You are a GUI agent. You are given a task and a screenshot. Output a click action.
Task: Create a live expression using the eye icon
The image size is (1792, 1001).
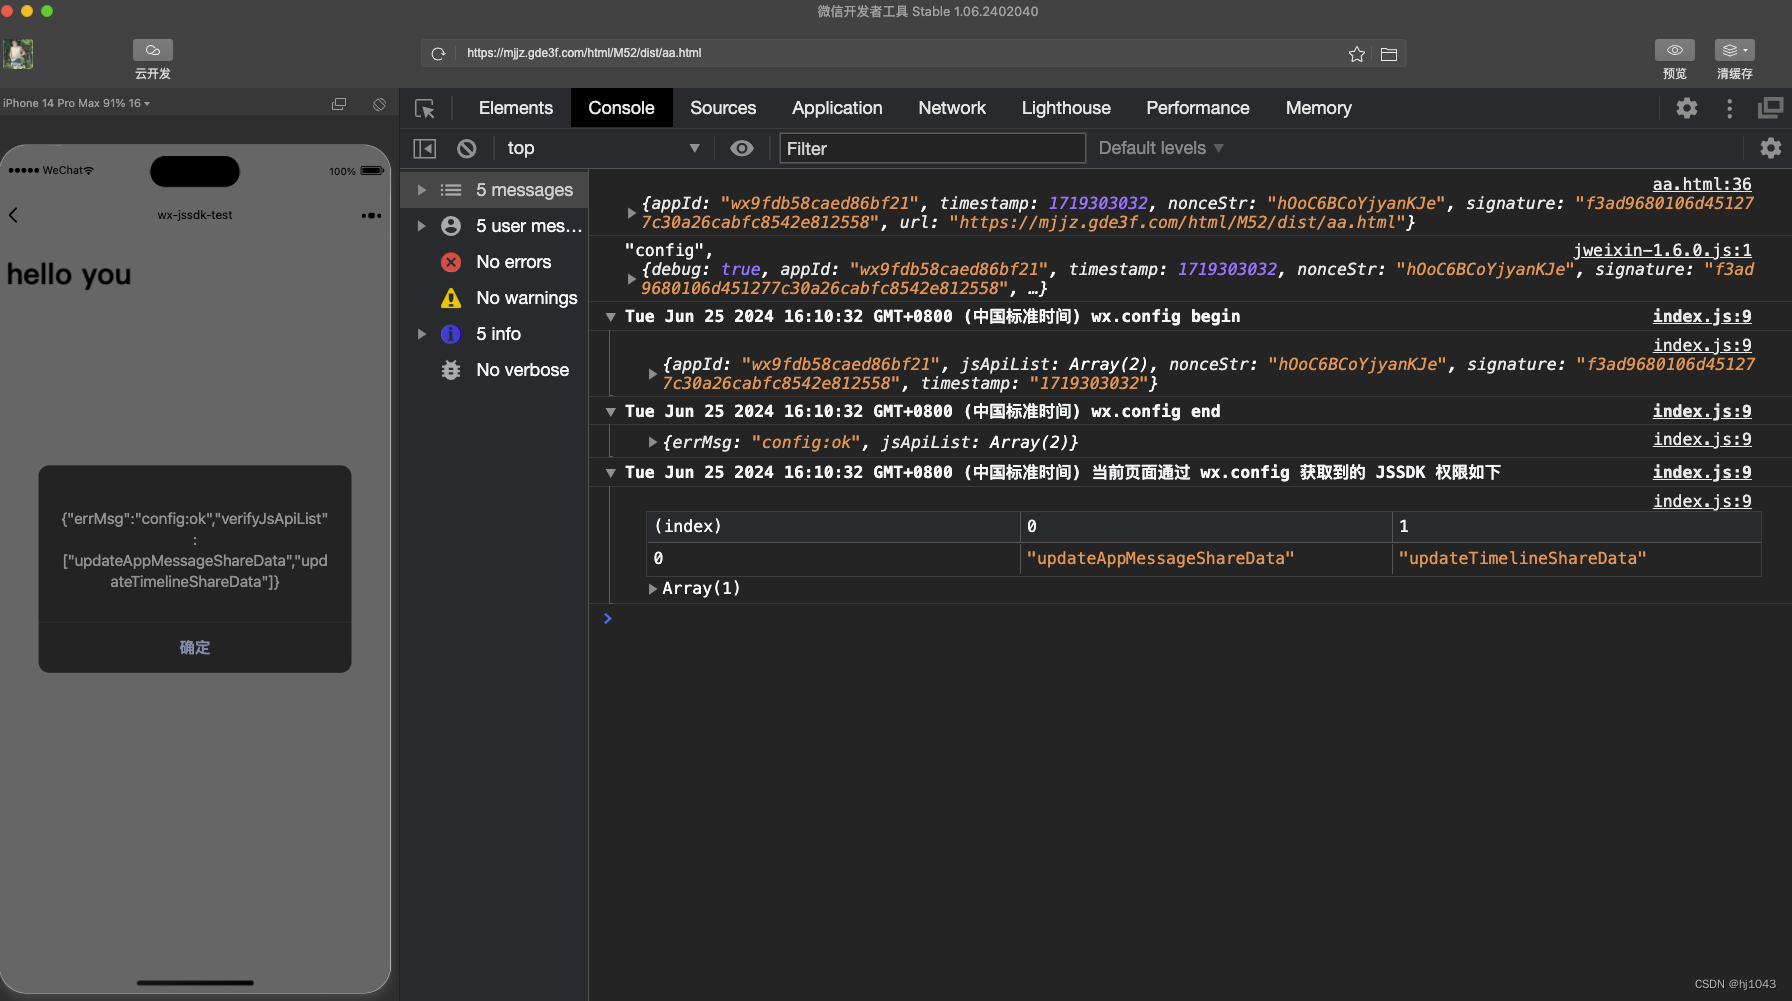742,147
